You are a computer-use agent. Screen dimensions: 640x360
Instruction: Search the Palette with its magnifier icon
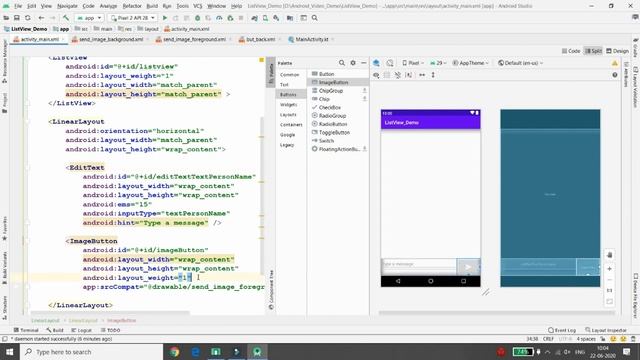[x=342, y=63]
